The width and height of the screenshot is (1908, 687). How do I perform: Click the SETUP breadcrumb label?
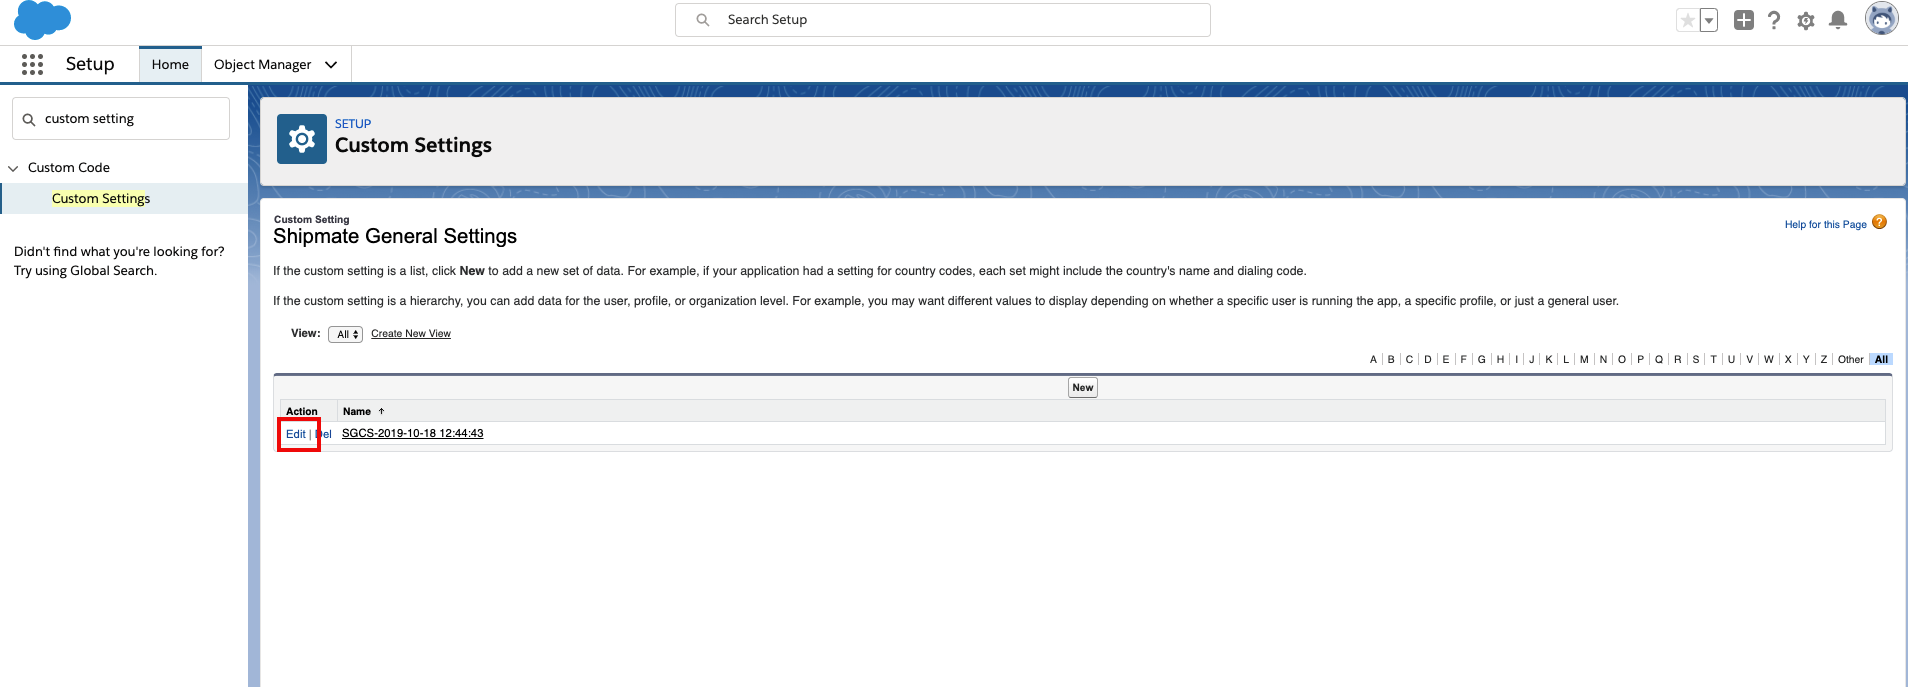click(x=353, y=124)
